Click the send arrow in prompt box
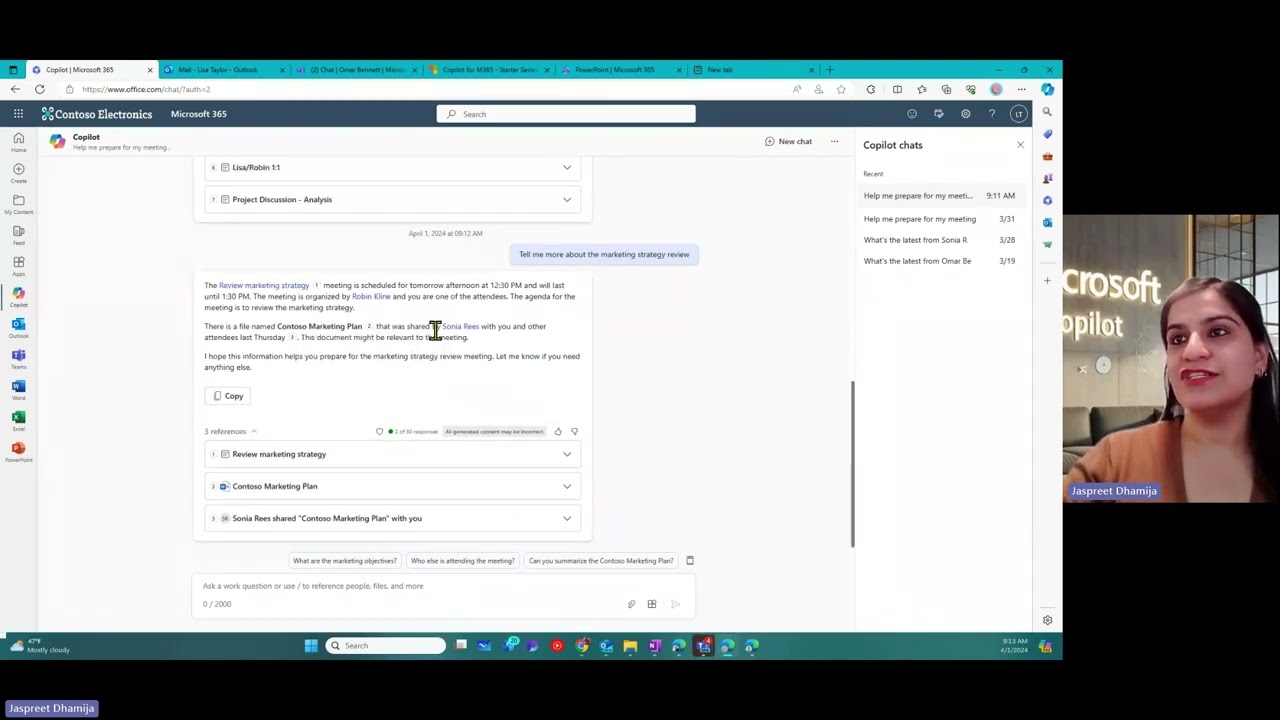 click(x=675, y=604)
